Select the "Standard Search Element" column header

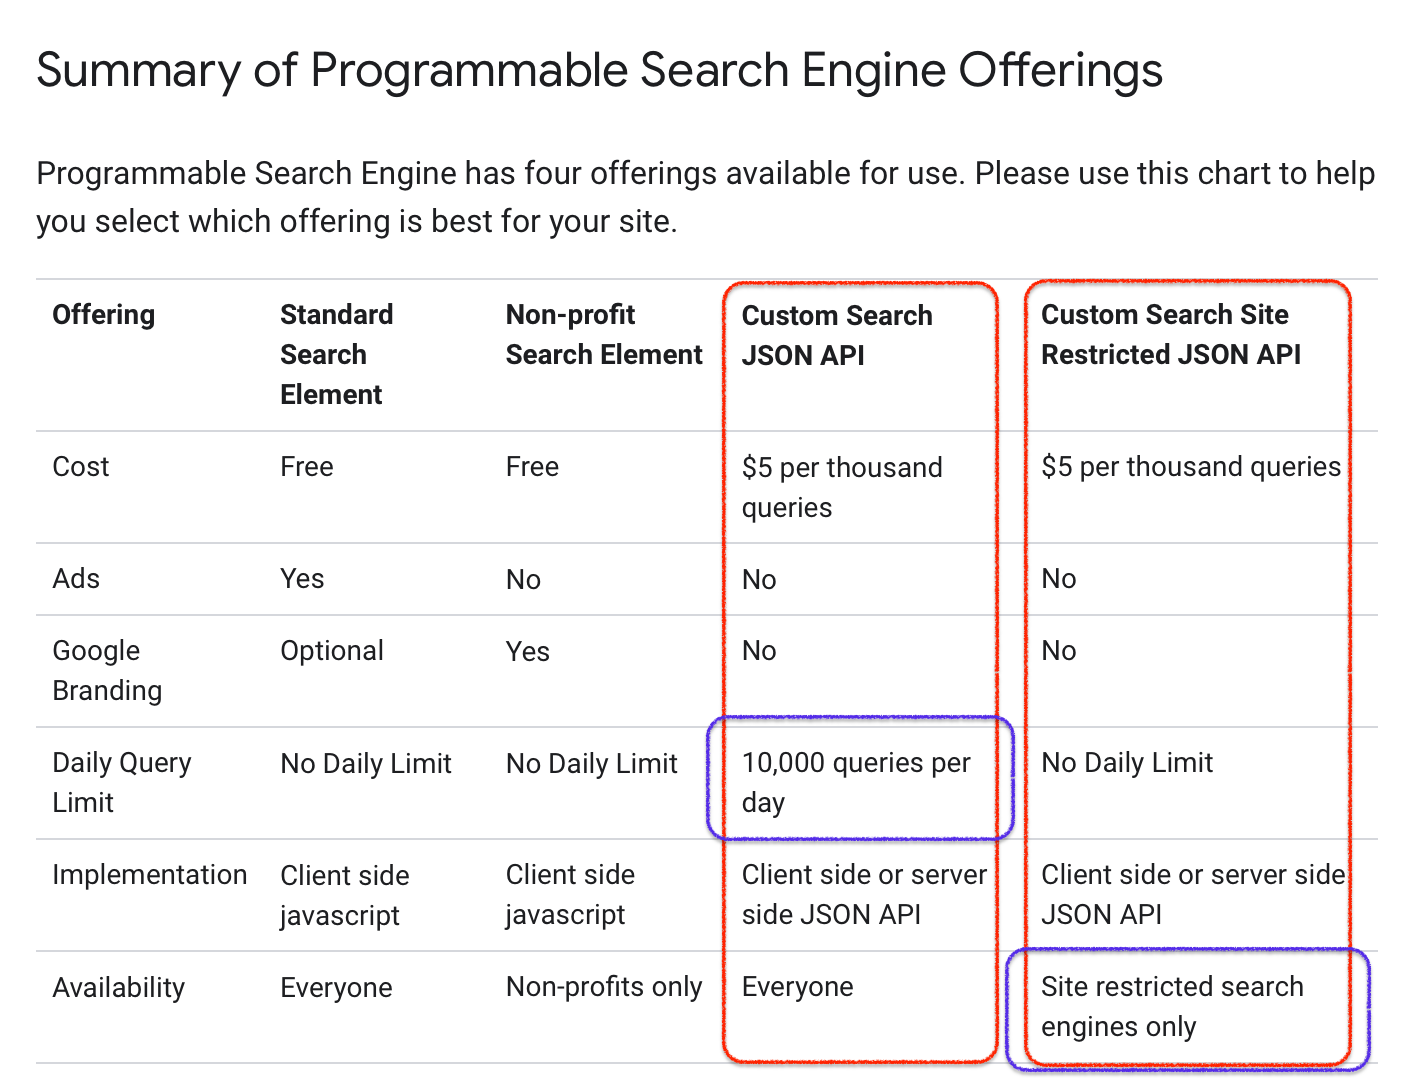coord(336,354)
